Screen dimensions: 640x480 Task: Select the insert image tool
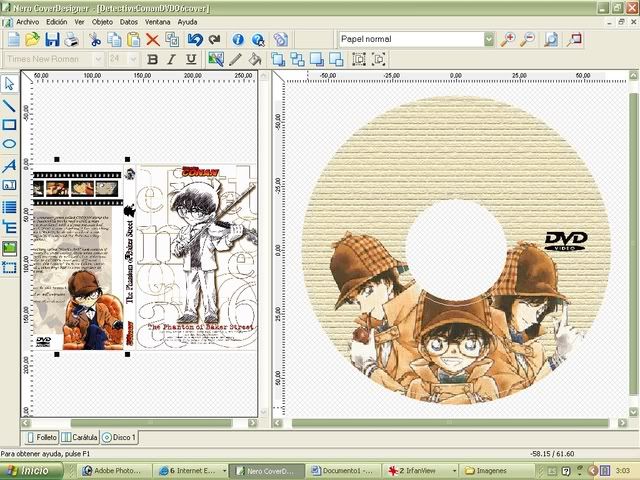tap(10, 247)
